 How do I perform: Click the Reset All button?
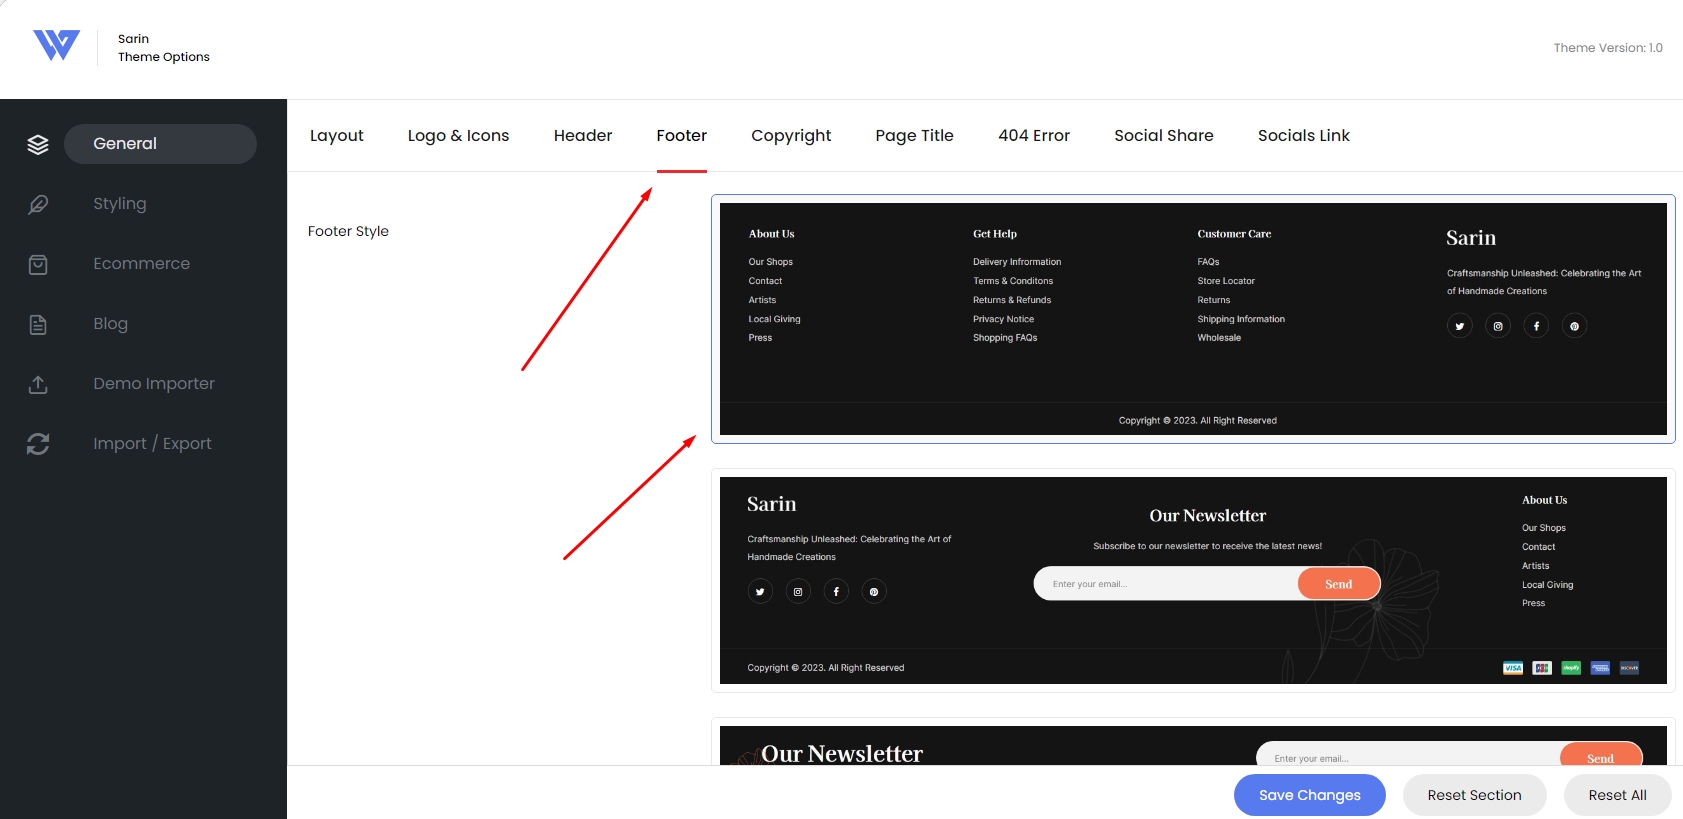click(1617, 795)
